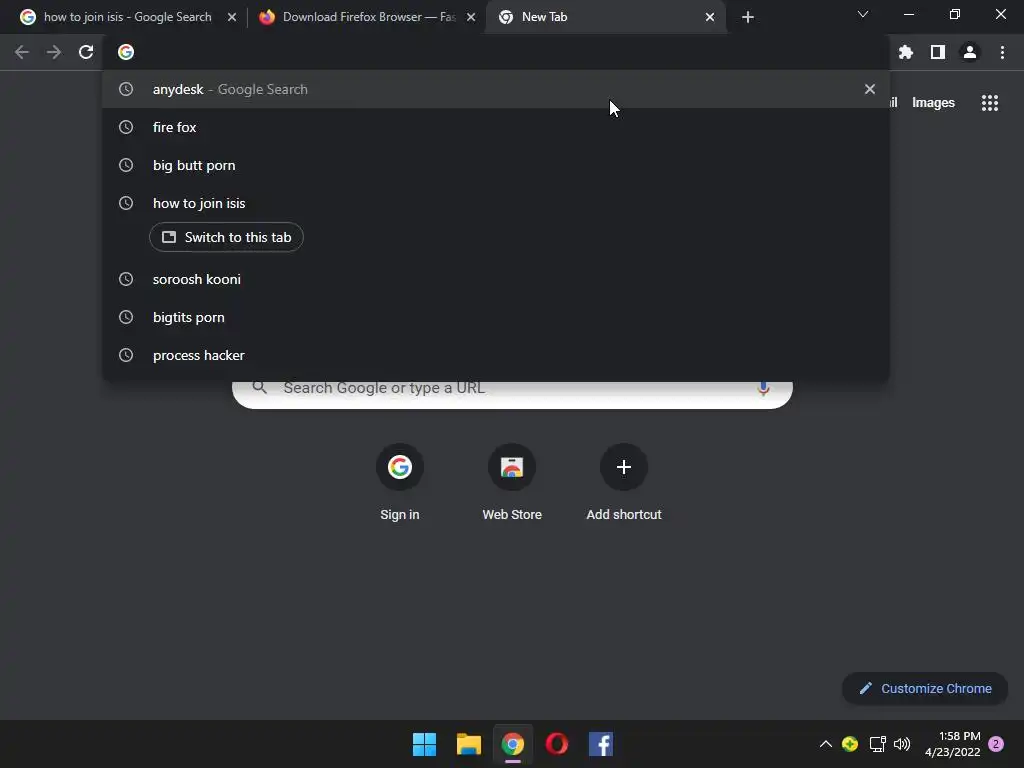Click the voice search microphone
Image resolution: width=1024 pixels, height=768 pixels.
[x=763, y=389]
